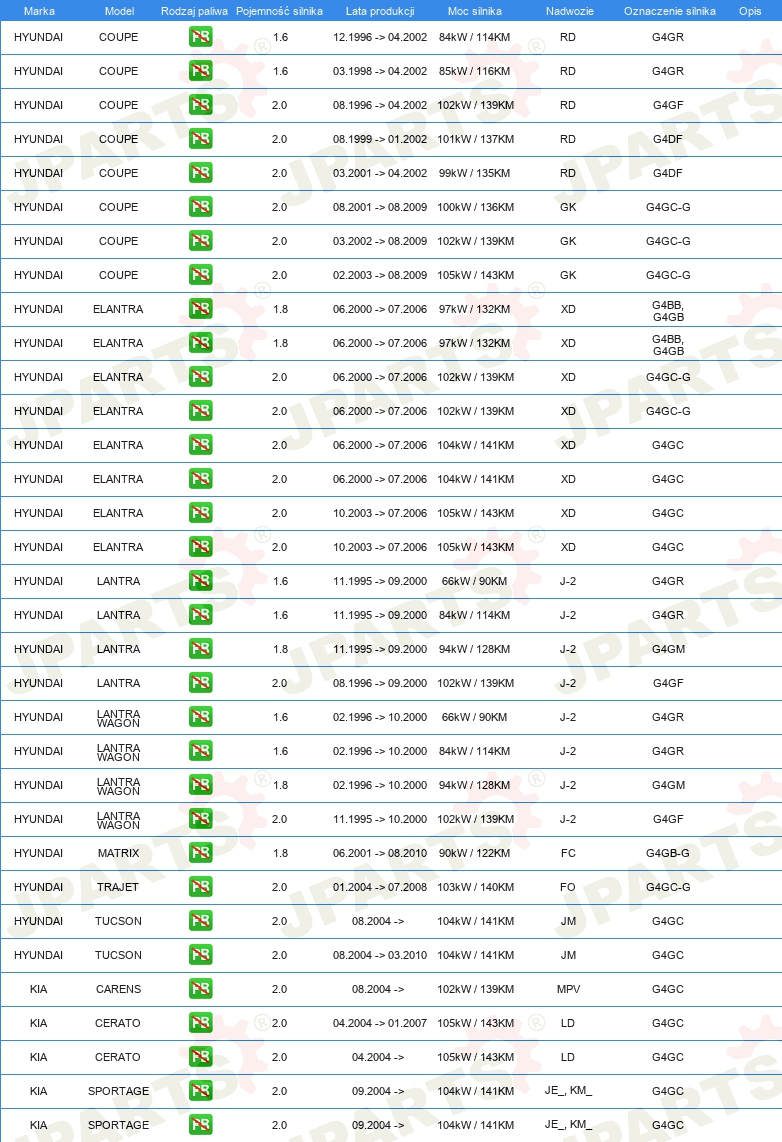The width and height of the screenshot is (782, 1142).
Task: Click the FO body code cell
Action: tap(568, 887)
